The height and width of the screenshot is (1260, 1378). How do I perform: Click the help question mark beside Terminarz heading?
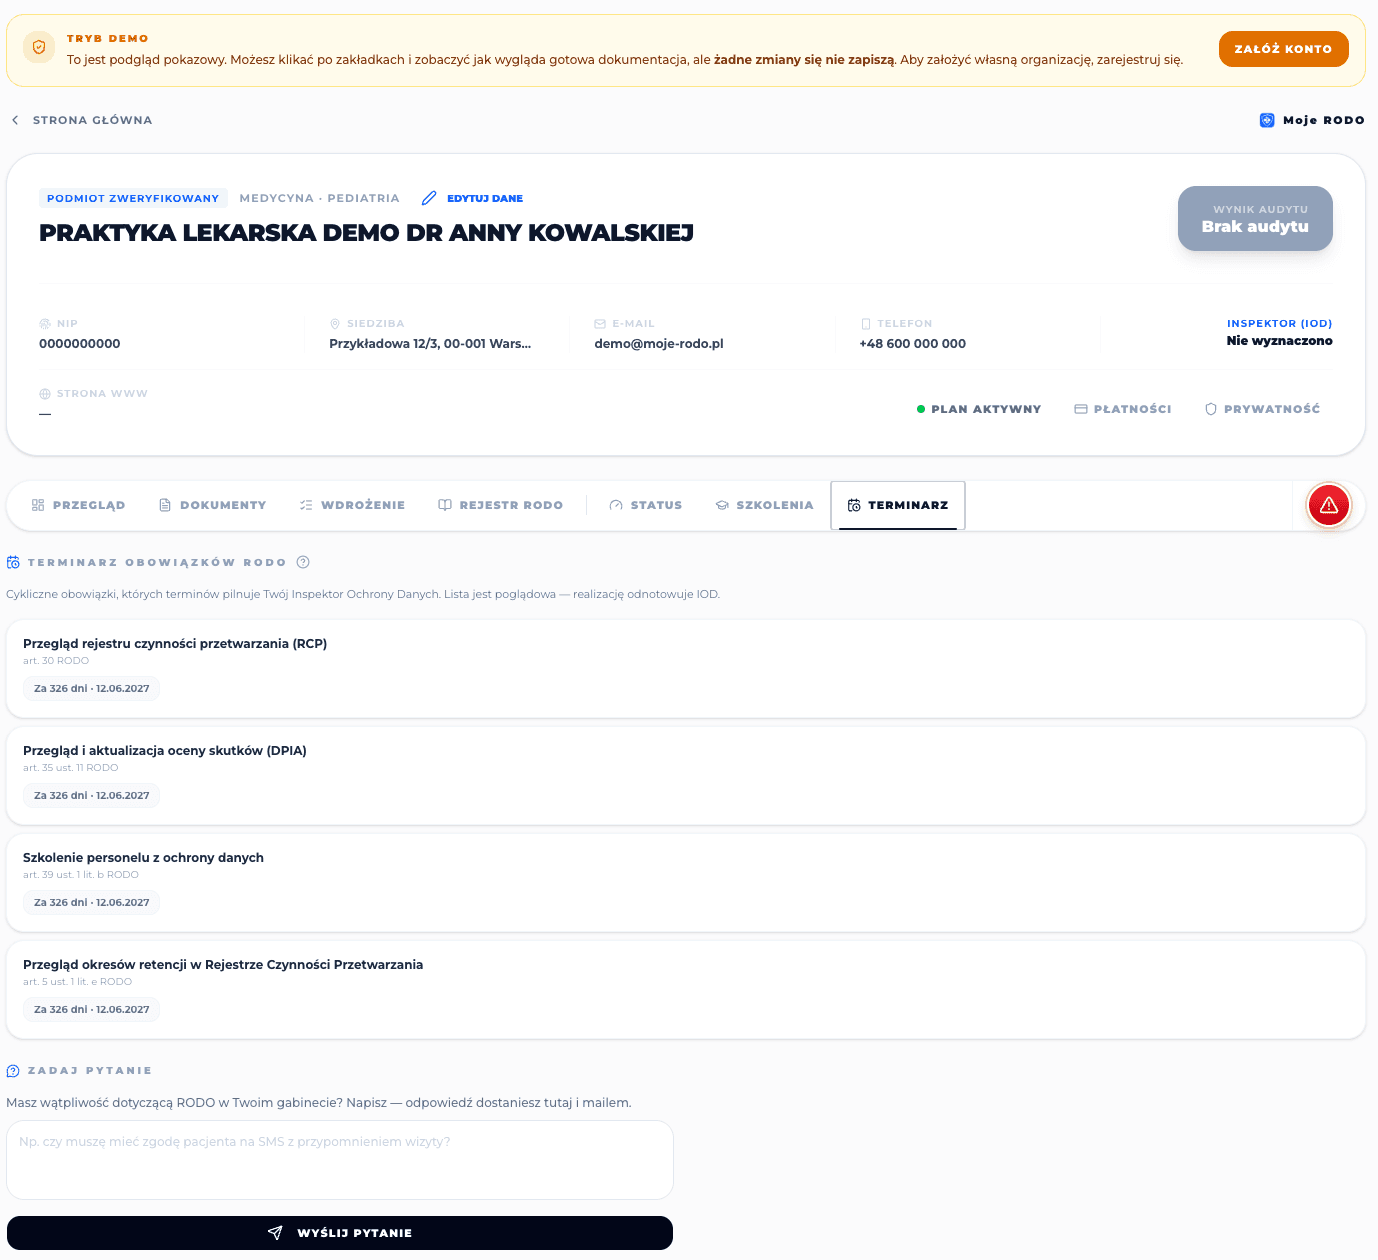coord(303,562)
